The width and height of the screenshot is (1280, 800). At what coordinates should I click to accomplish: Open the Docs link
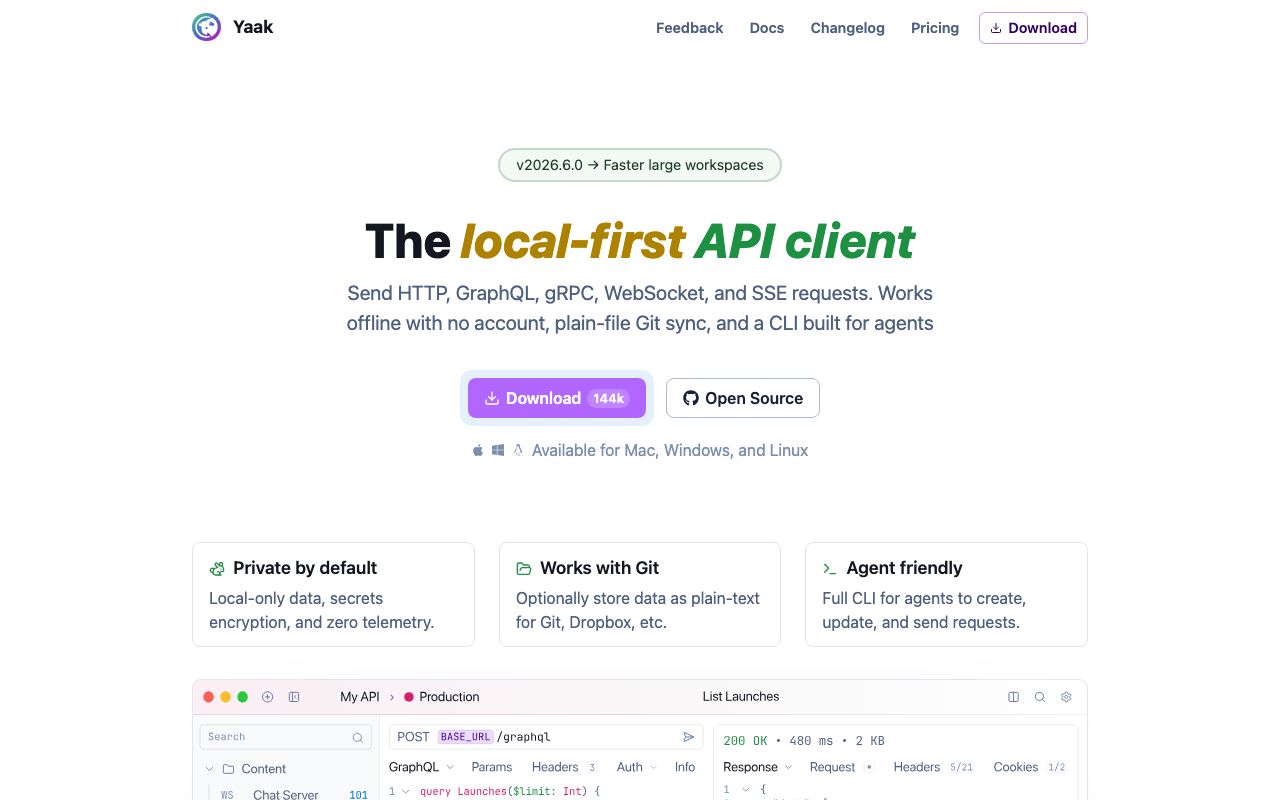point(767,28)
